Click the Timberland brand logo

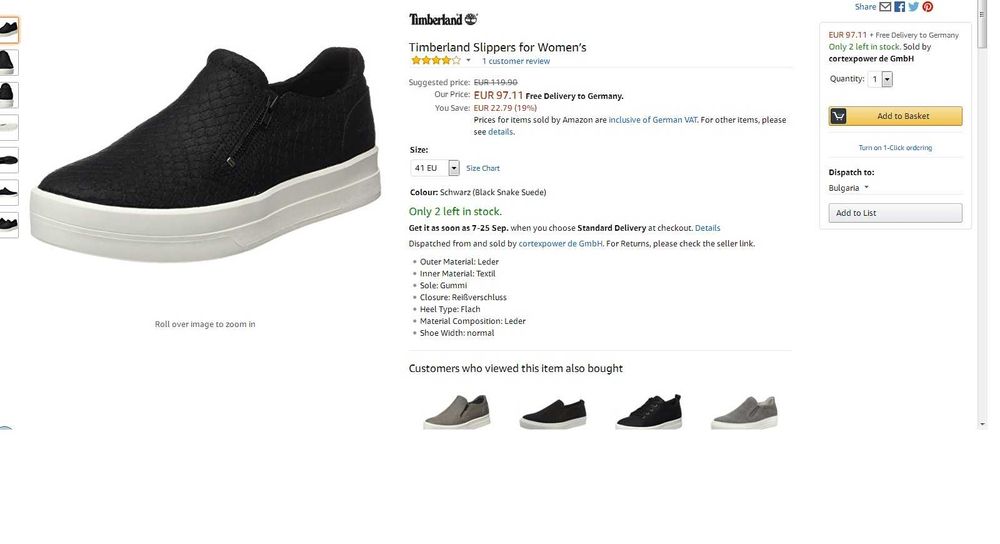point(443,19)
